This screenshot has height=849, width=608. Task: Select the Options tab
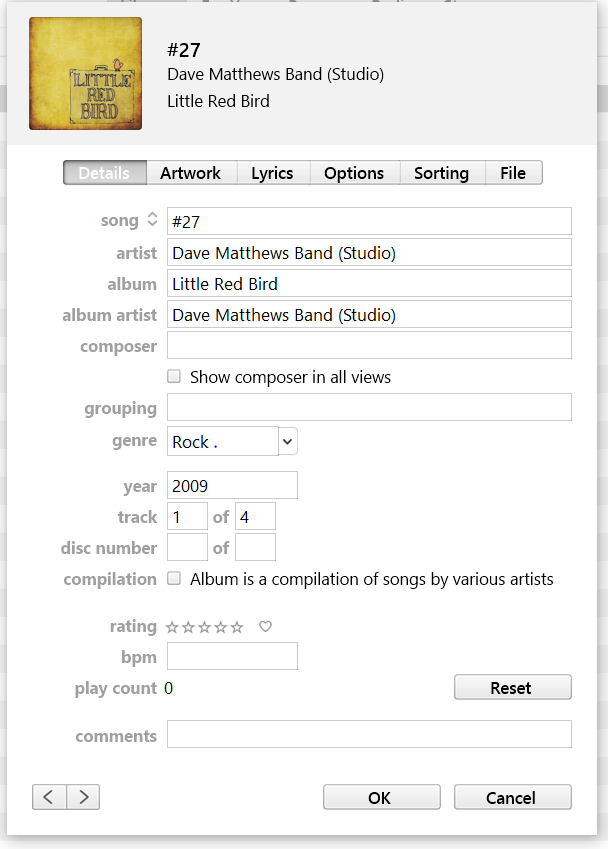click(x=354, y=173)
